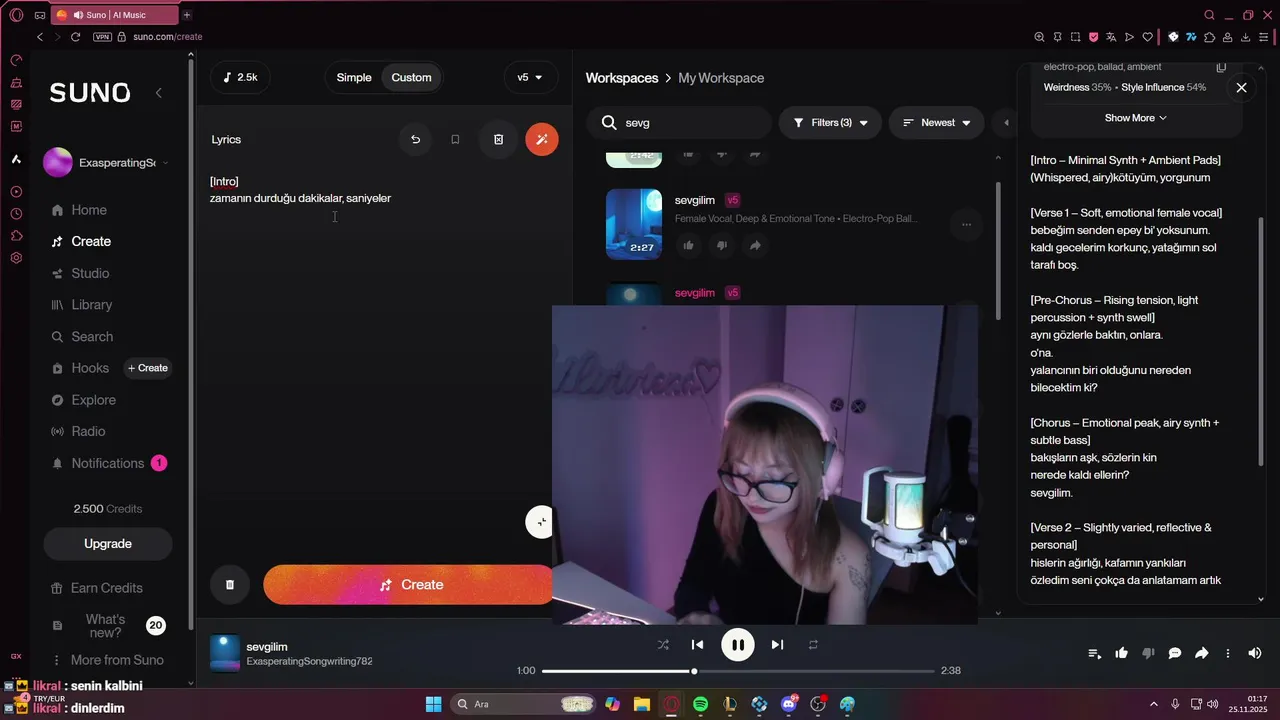Viewport: 1280px width, 720px height.
Task: Collapse the lyrics editor with the round arrows button
Action: point(541,522)
